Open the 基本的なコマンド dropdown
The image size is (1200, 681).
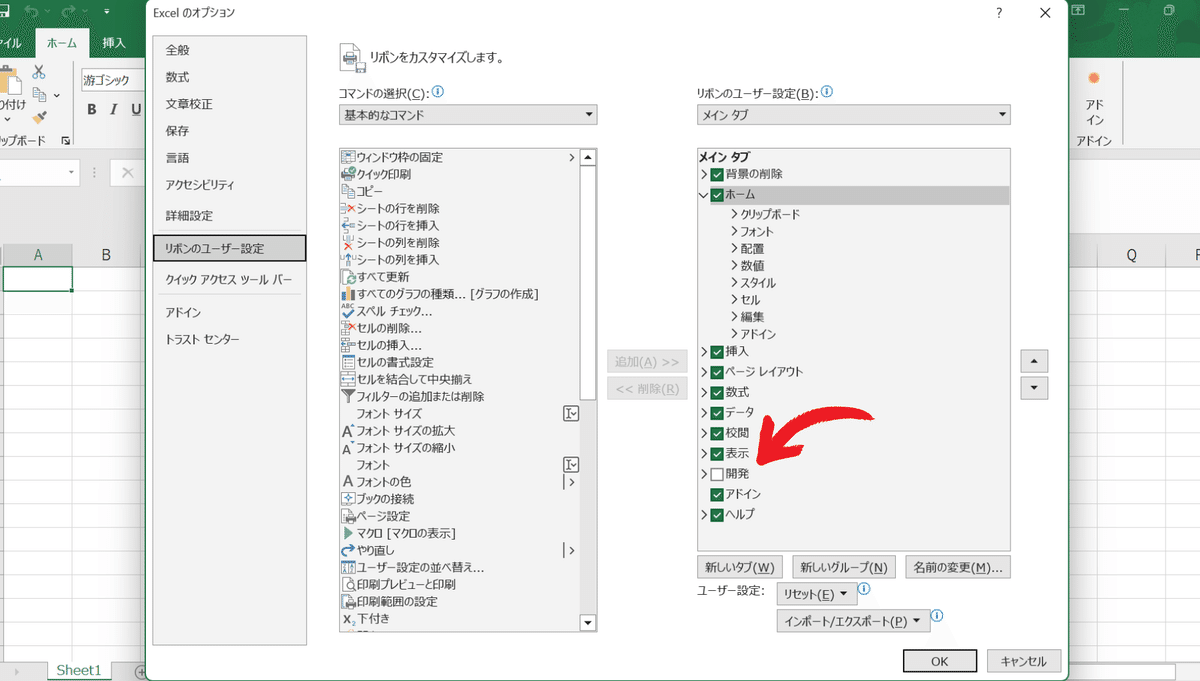coord(468,115)
